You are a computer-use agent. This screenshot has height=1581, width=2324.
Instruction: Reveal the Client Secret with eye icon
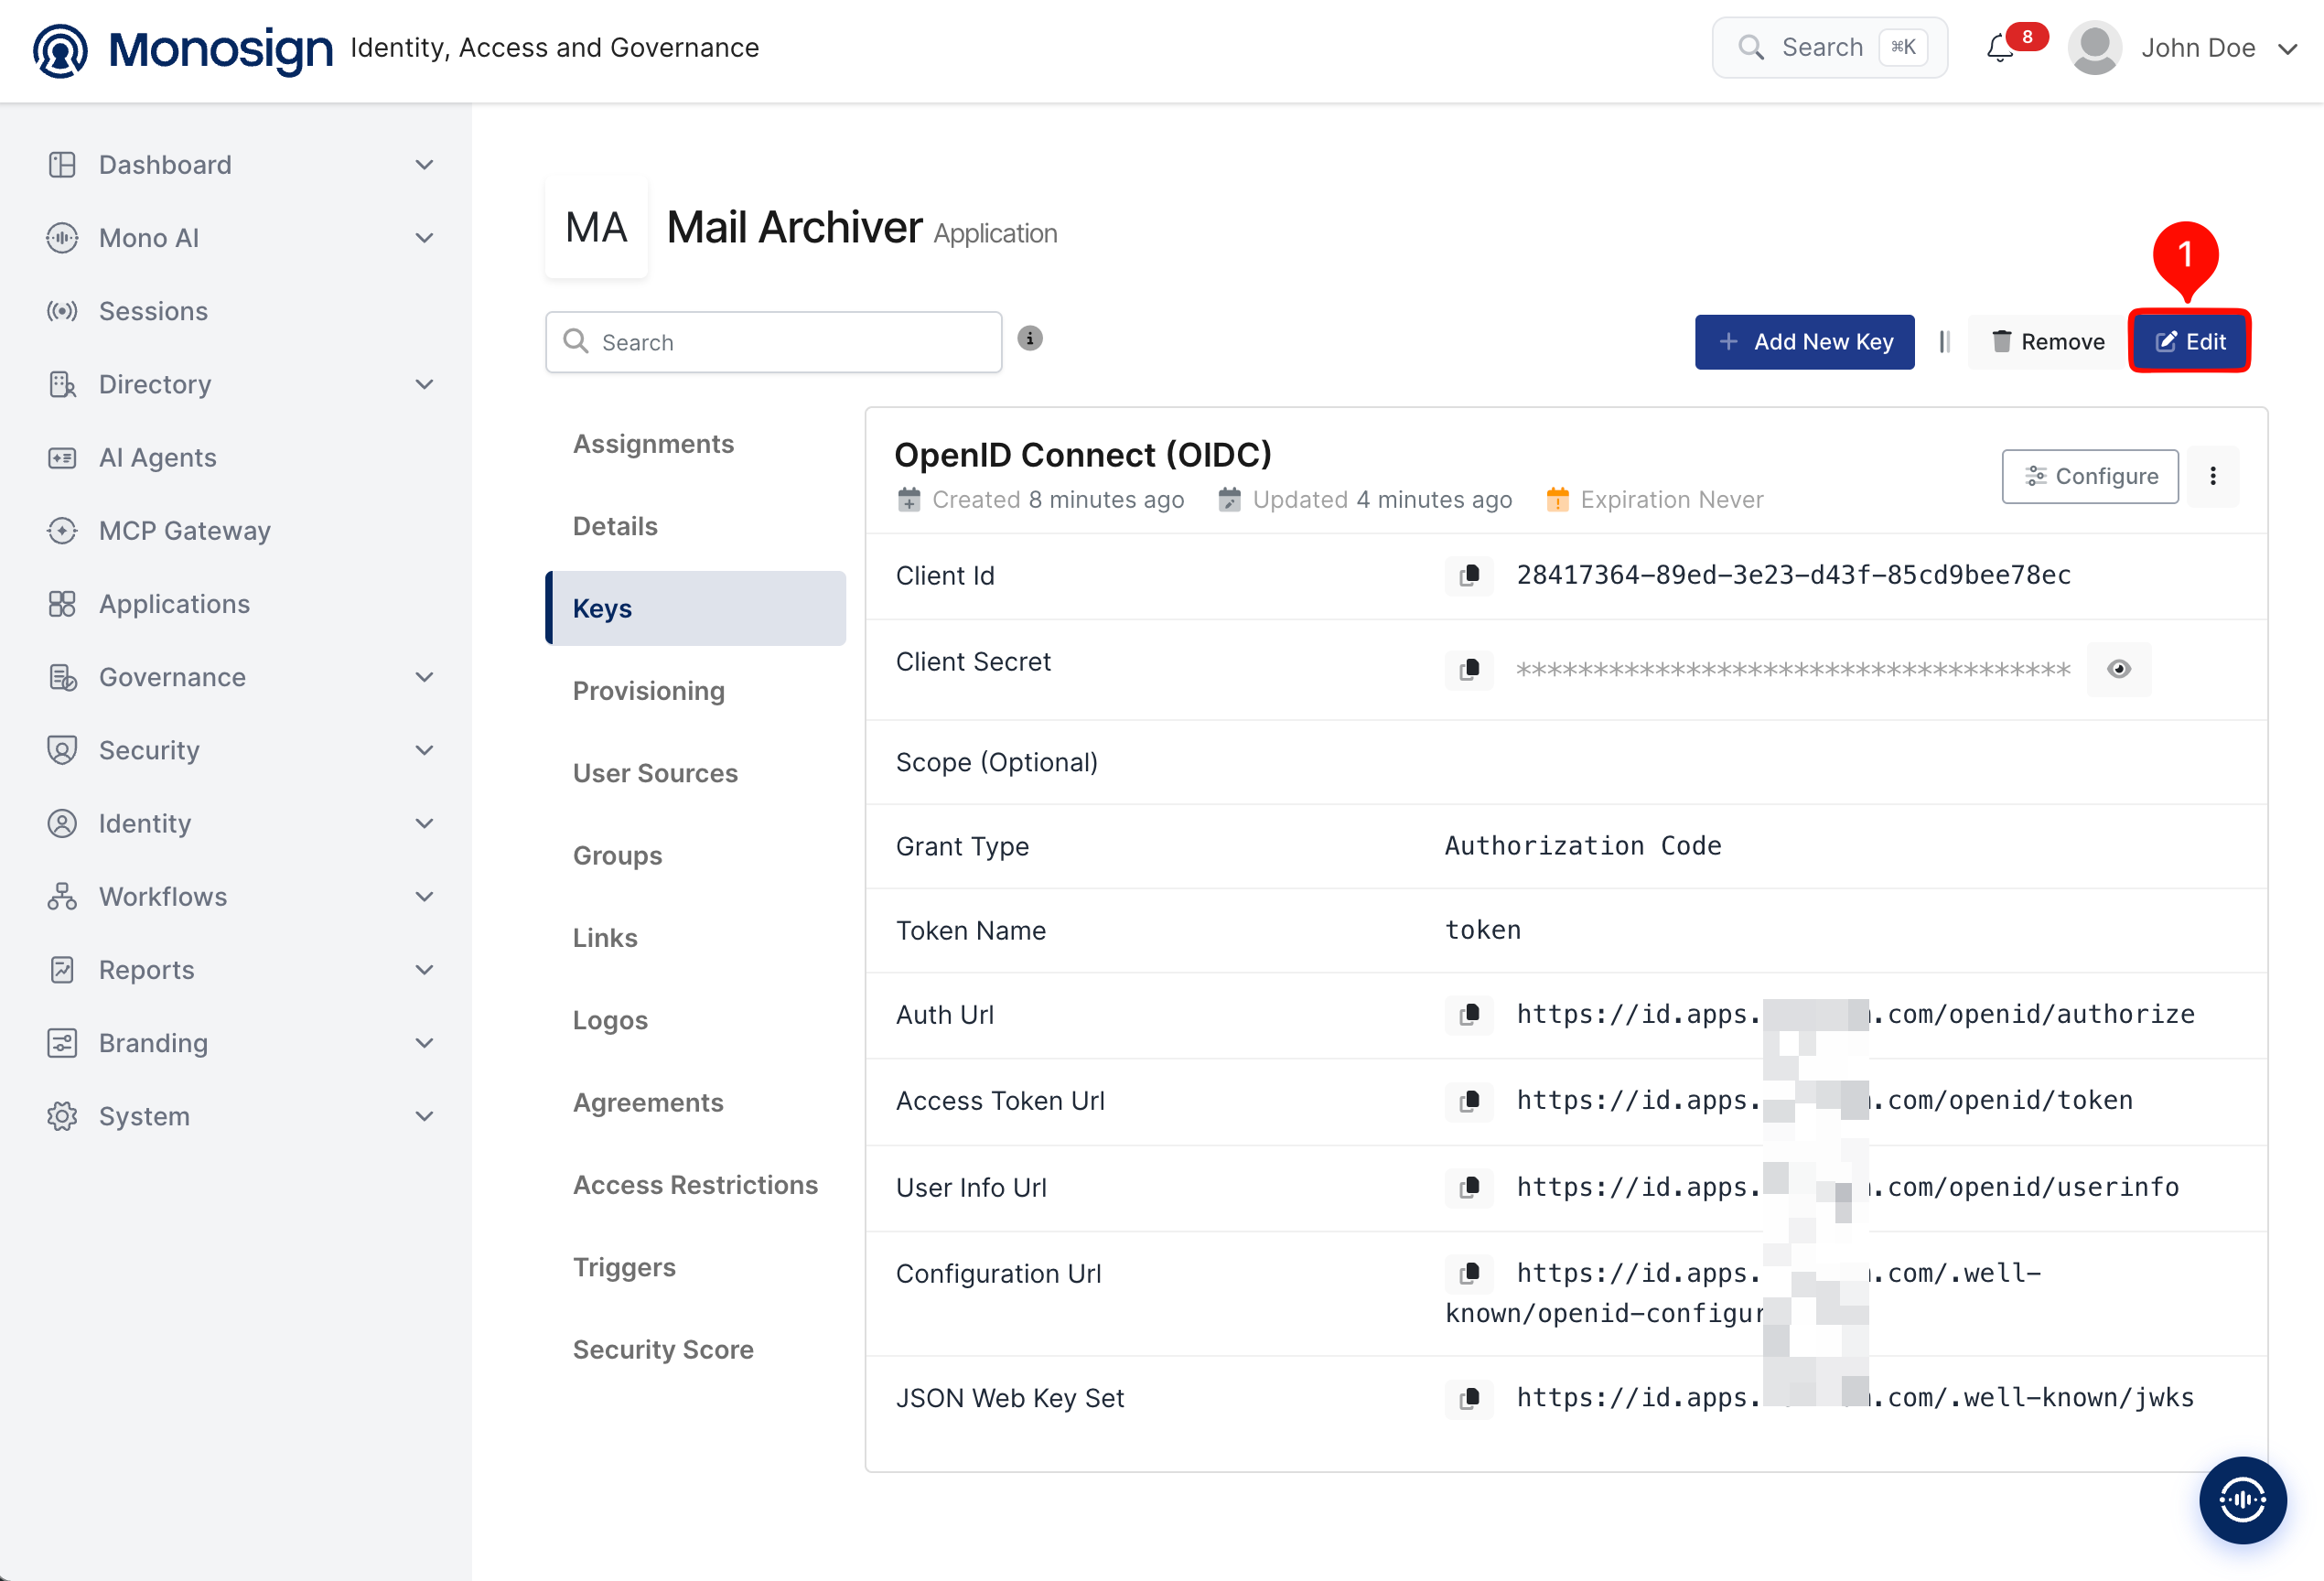[2118, 669]
